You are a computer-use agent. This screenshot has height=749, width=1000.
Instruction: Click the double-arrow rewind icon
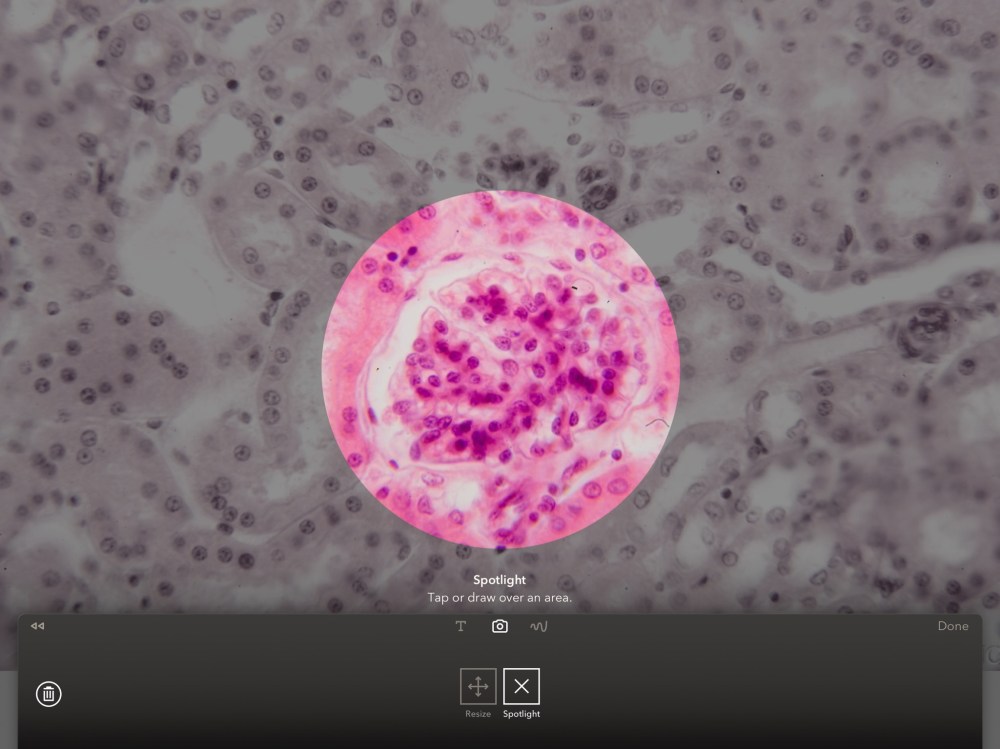pos(38,626)
